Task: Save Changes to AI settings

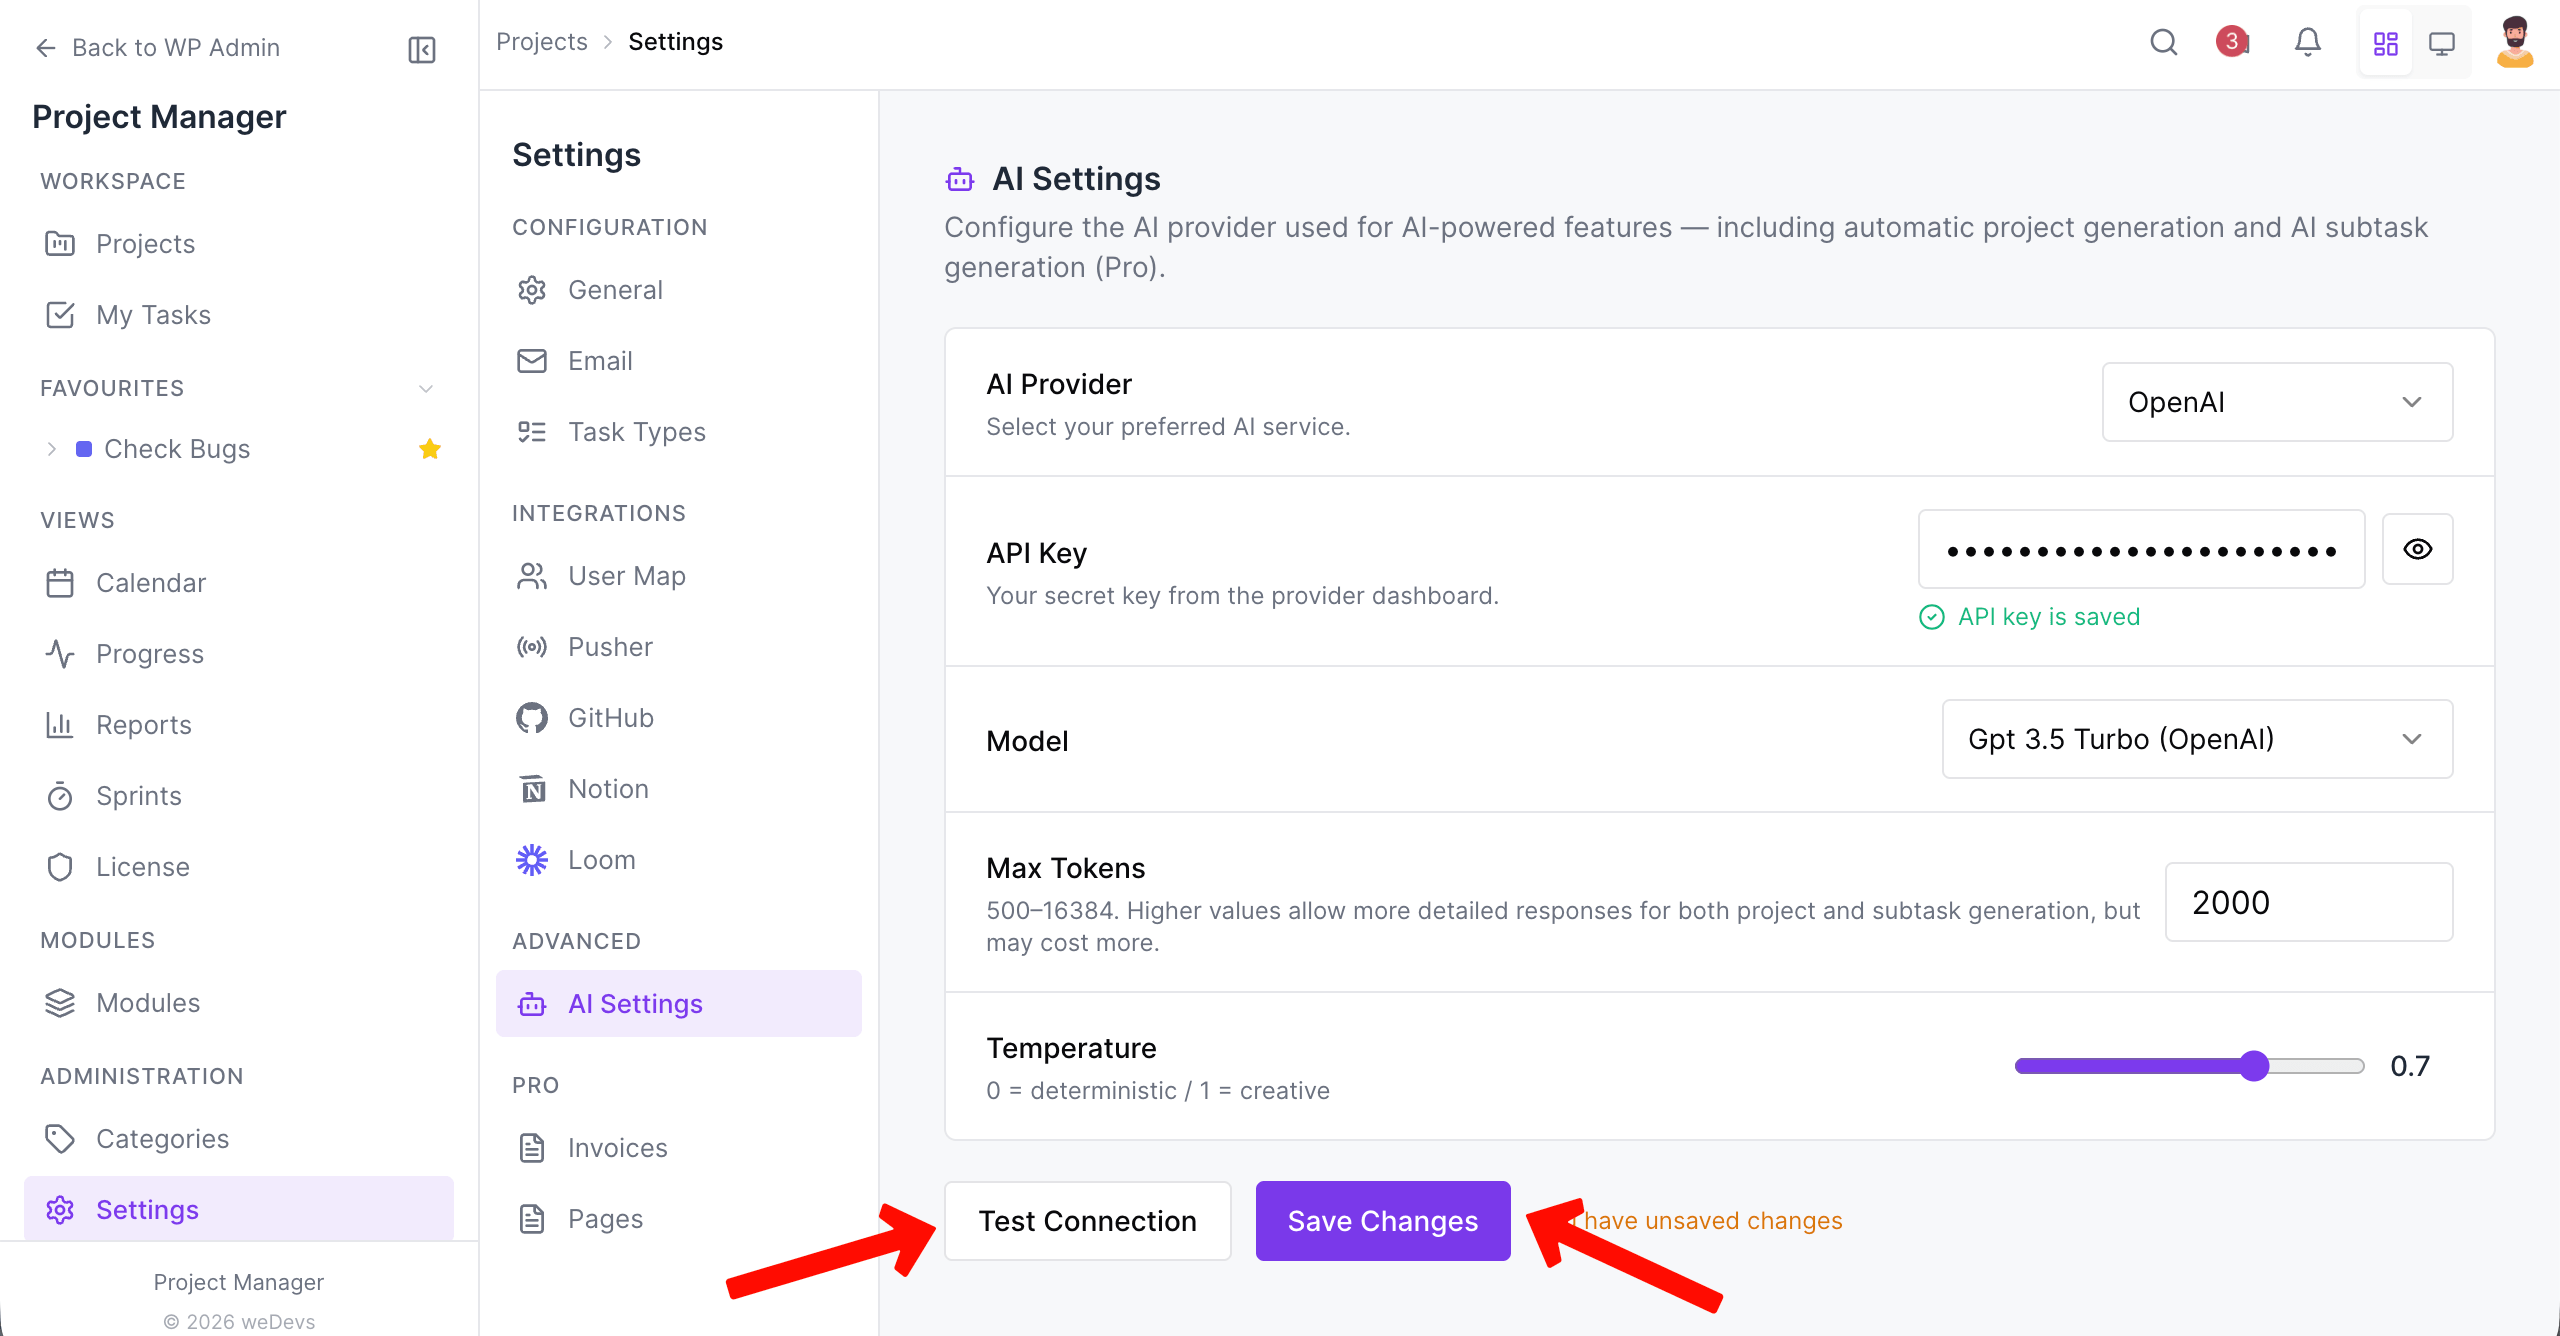Action: pos(1383,1220)
